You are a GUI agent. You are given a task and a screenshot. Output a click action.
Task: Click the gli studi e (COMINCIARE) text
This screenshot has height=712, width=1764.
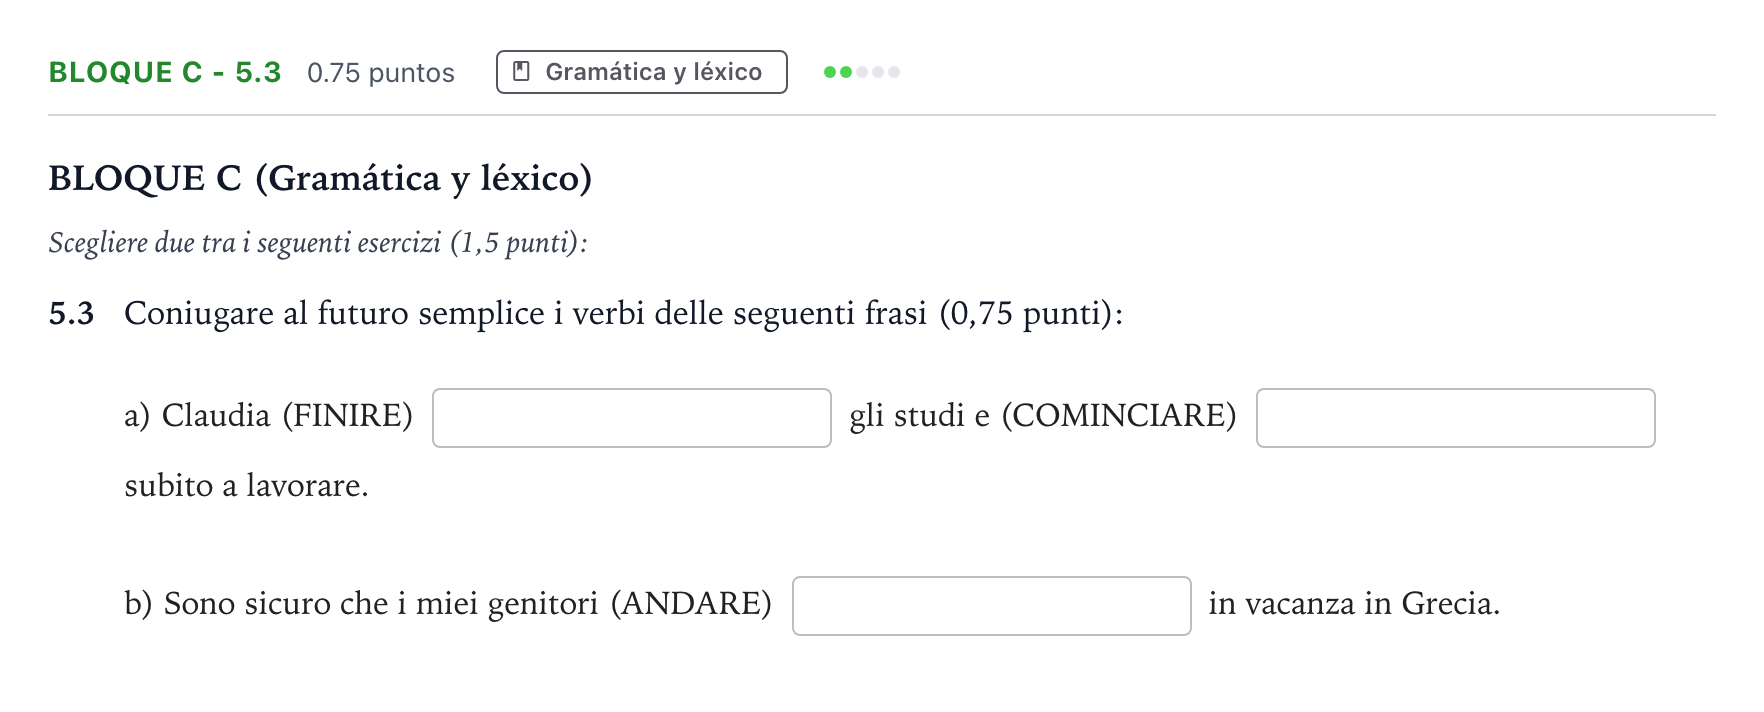coord(1043,416)
